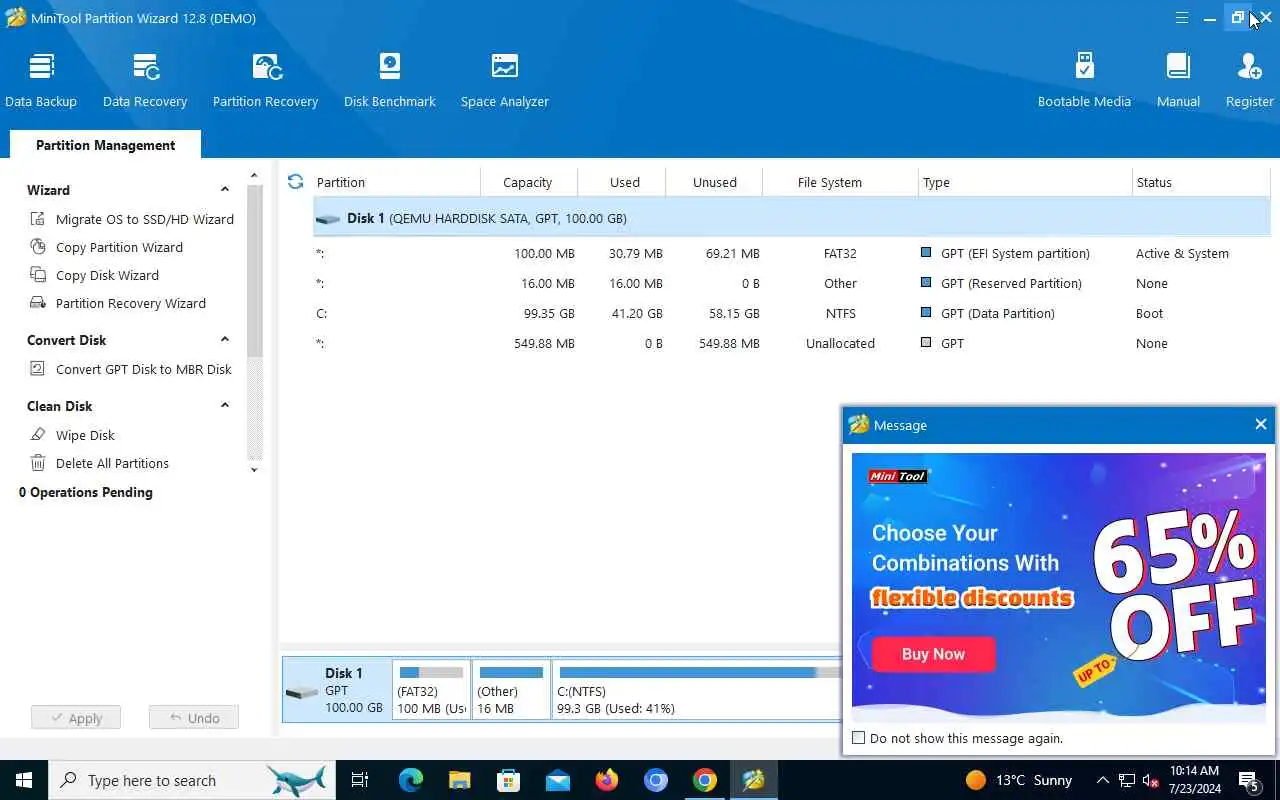This screenshot has width=1280, height=800.
Task: Open the Mail app from taskbar
Action: (557, 780)
